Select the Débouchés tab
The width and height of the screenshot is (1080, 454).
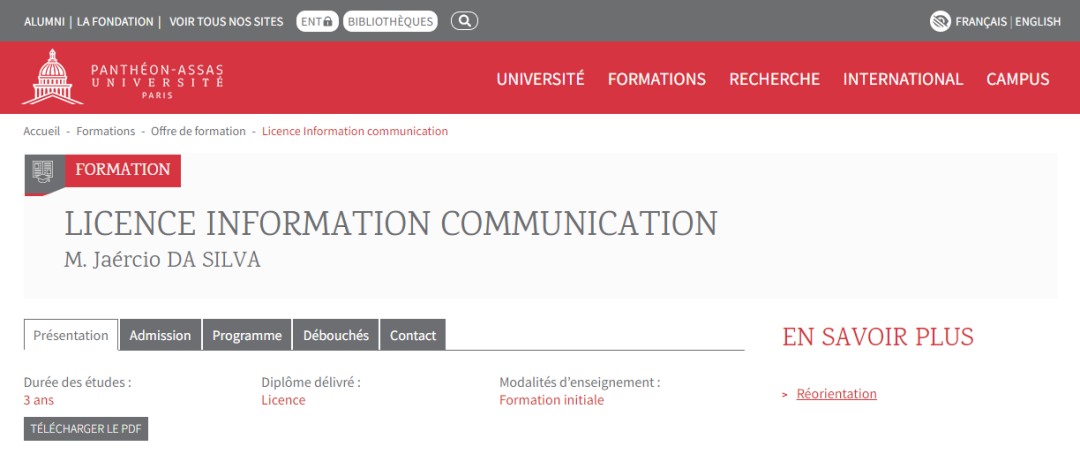click(x=336, y=335)
